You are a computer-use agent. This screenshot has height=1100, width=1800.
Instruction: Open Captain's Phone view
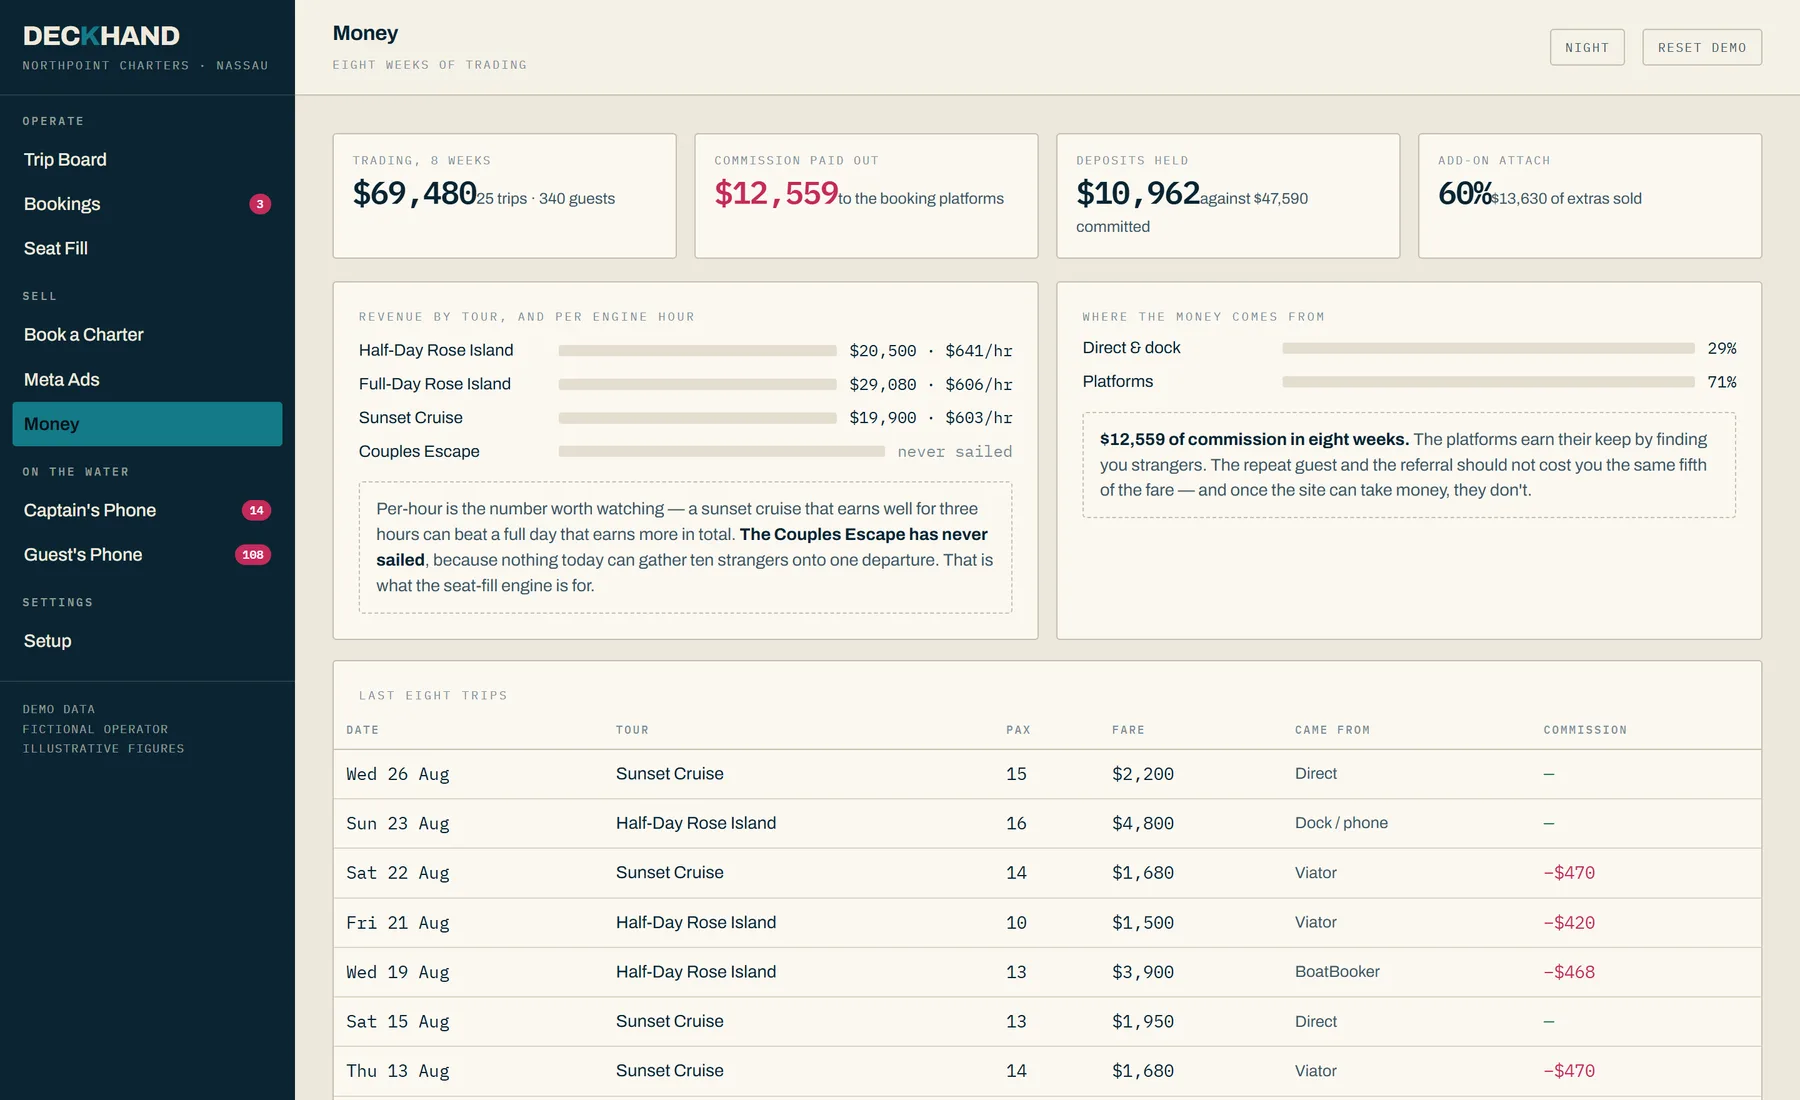pyautogui.click(x=147, y=510)
